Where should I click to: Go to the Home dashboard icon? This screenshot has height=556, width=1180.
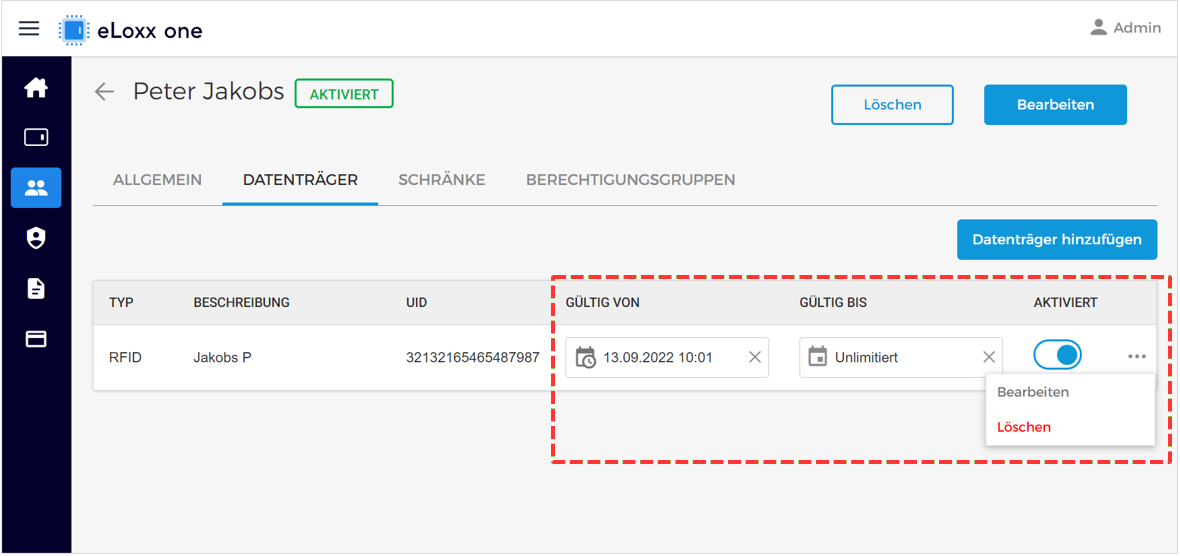[x=36, y=88]
